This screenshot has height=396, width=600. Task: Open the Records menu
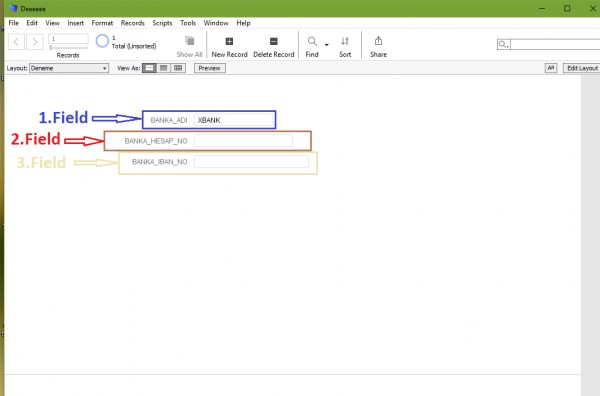pyautogui.click(x=132, y=23)
